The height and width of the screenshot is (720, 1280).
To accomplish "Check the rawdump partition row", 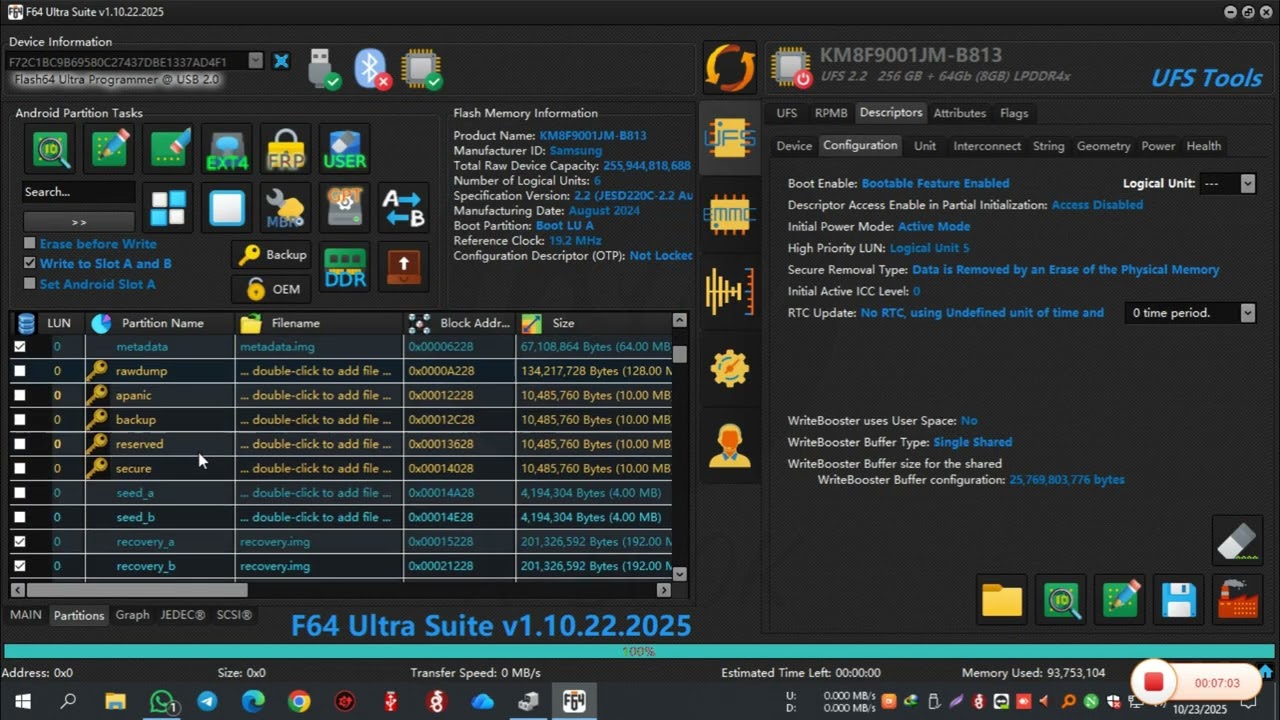I will point(19,371).
